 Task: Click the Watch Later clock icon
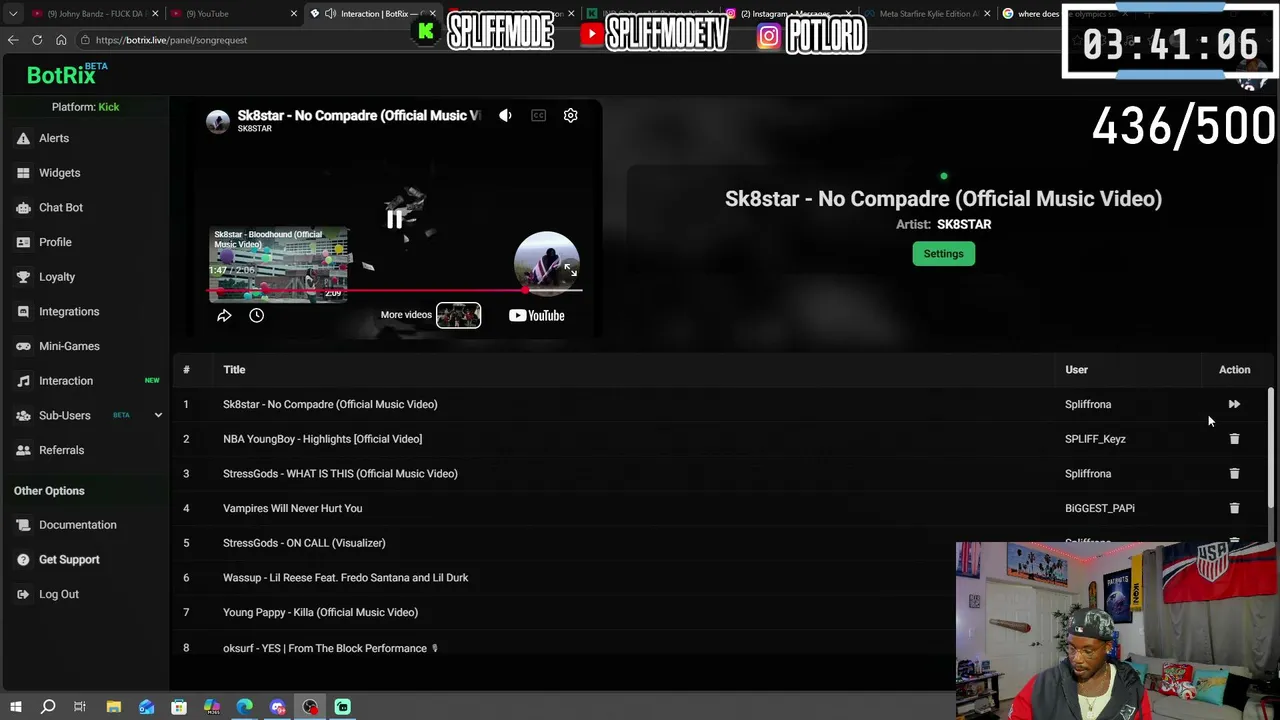pos(256,316)
